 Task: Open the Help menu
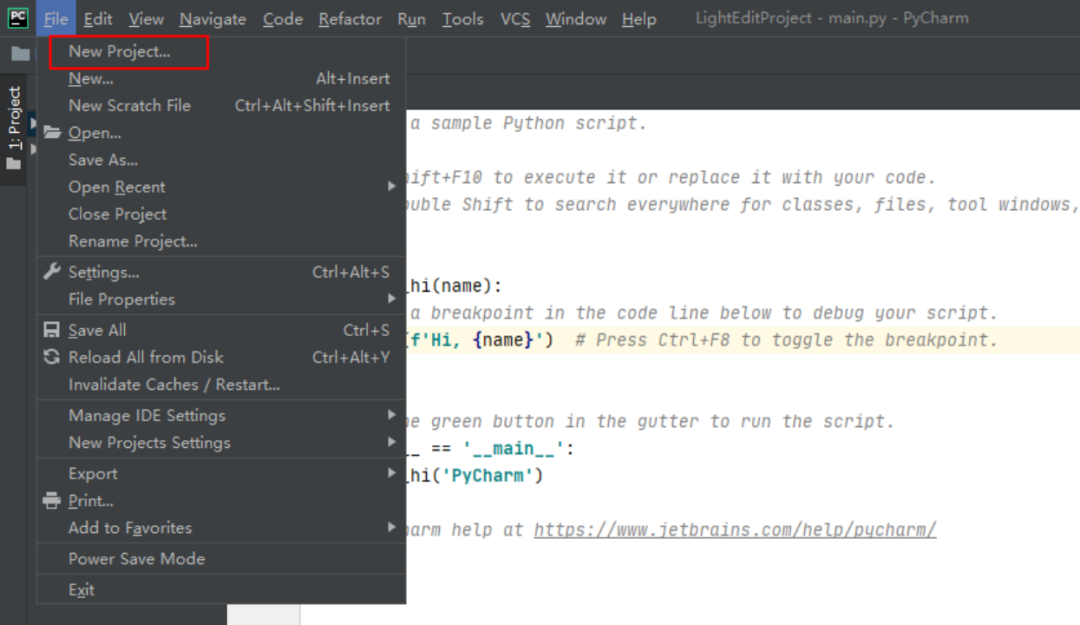(x=638, y=19)
